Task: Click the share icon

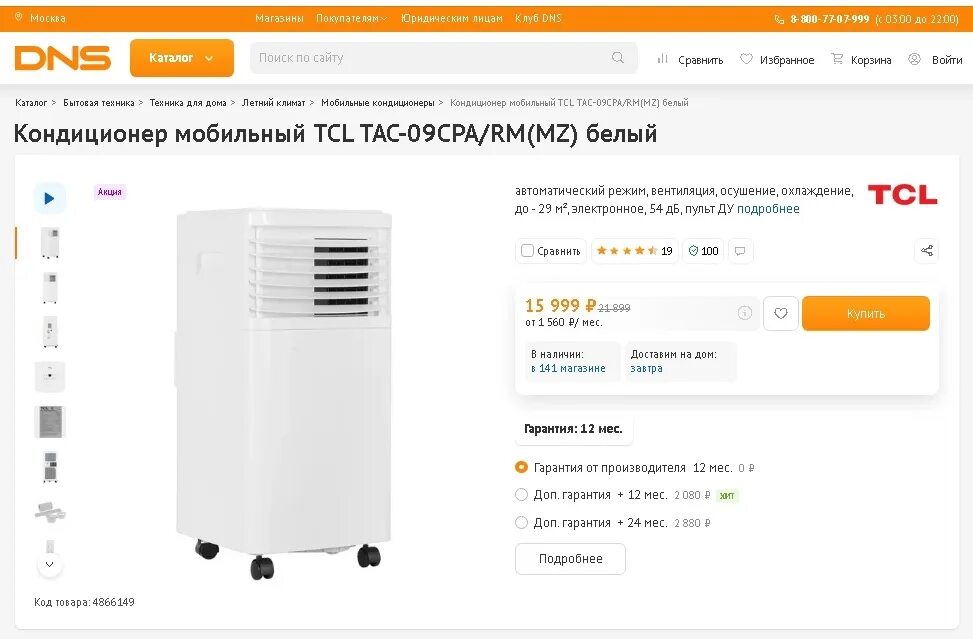Action: (926, 251)
